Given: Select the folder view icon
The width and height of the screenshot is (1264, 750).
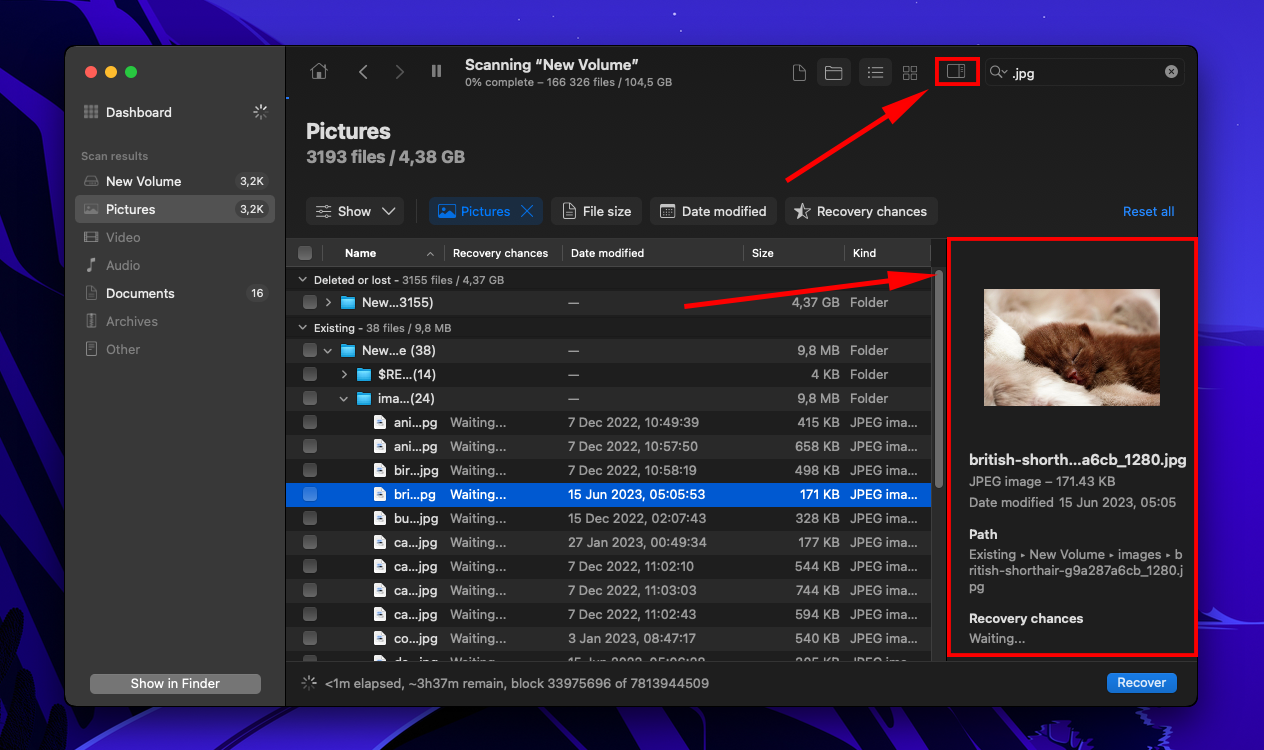Looking at the screenshot, I should coord(834,72).
